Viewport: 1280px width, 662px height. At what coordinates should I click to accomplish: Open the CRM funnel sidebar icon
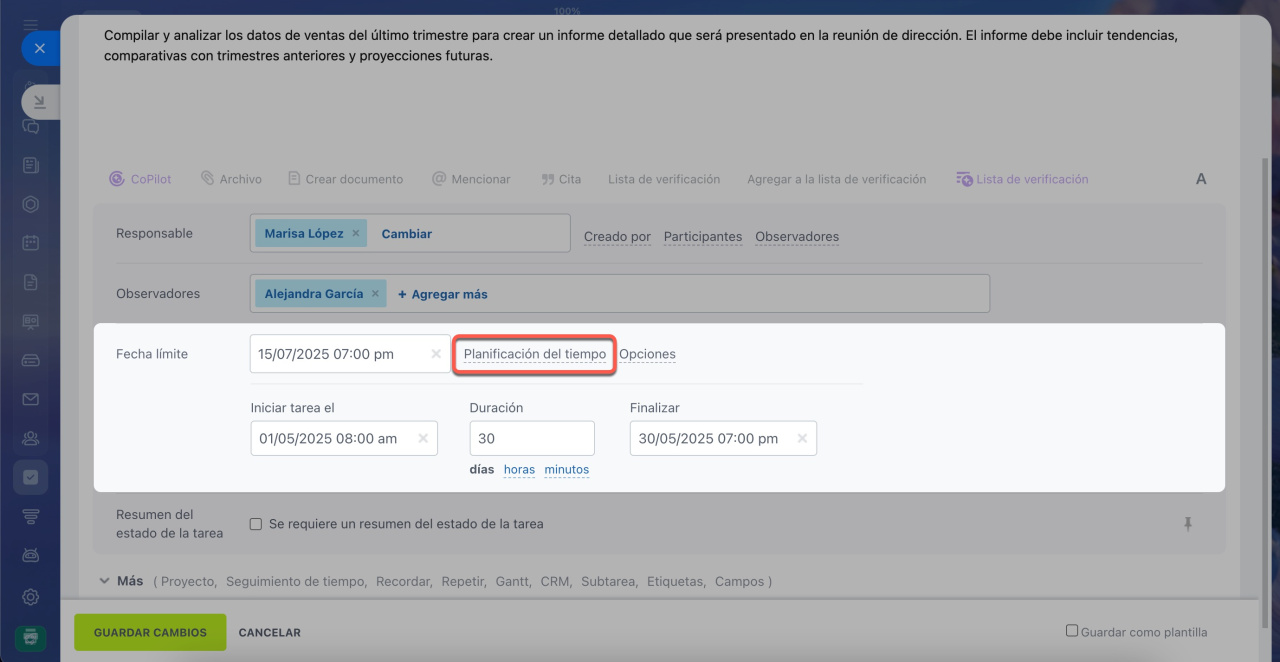(x=31, y=516)
